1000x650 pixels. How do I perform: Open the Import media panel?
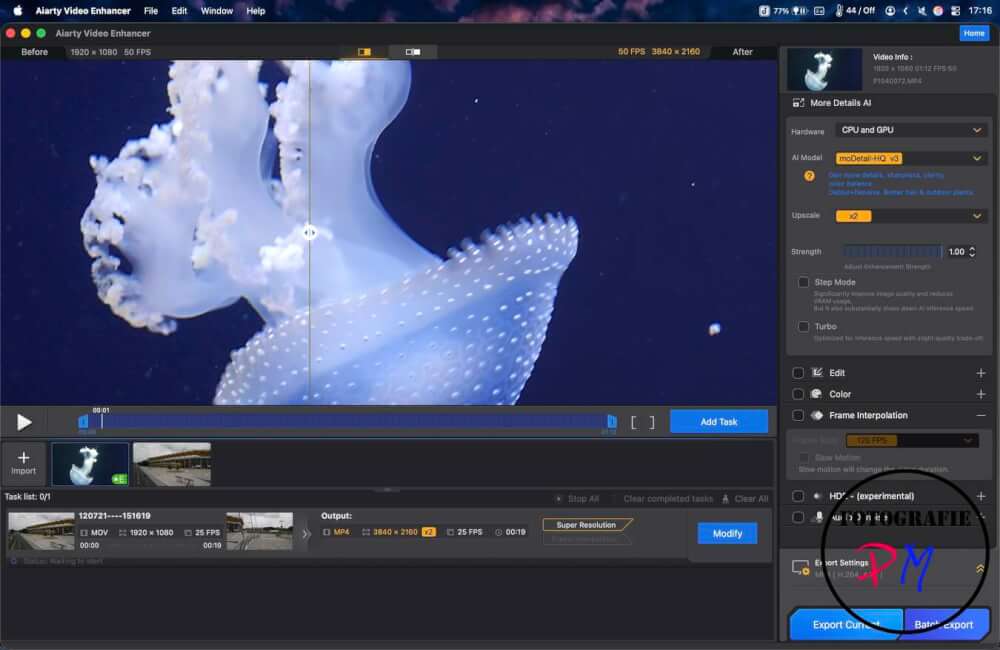coord(23,463)
